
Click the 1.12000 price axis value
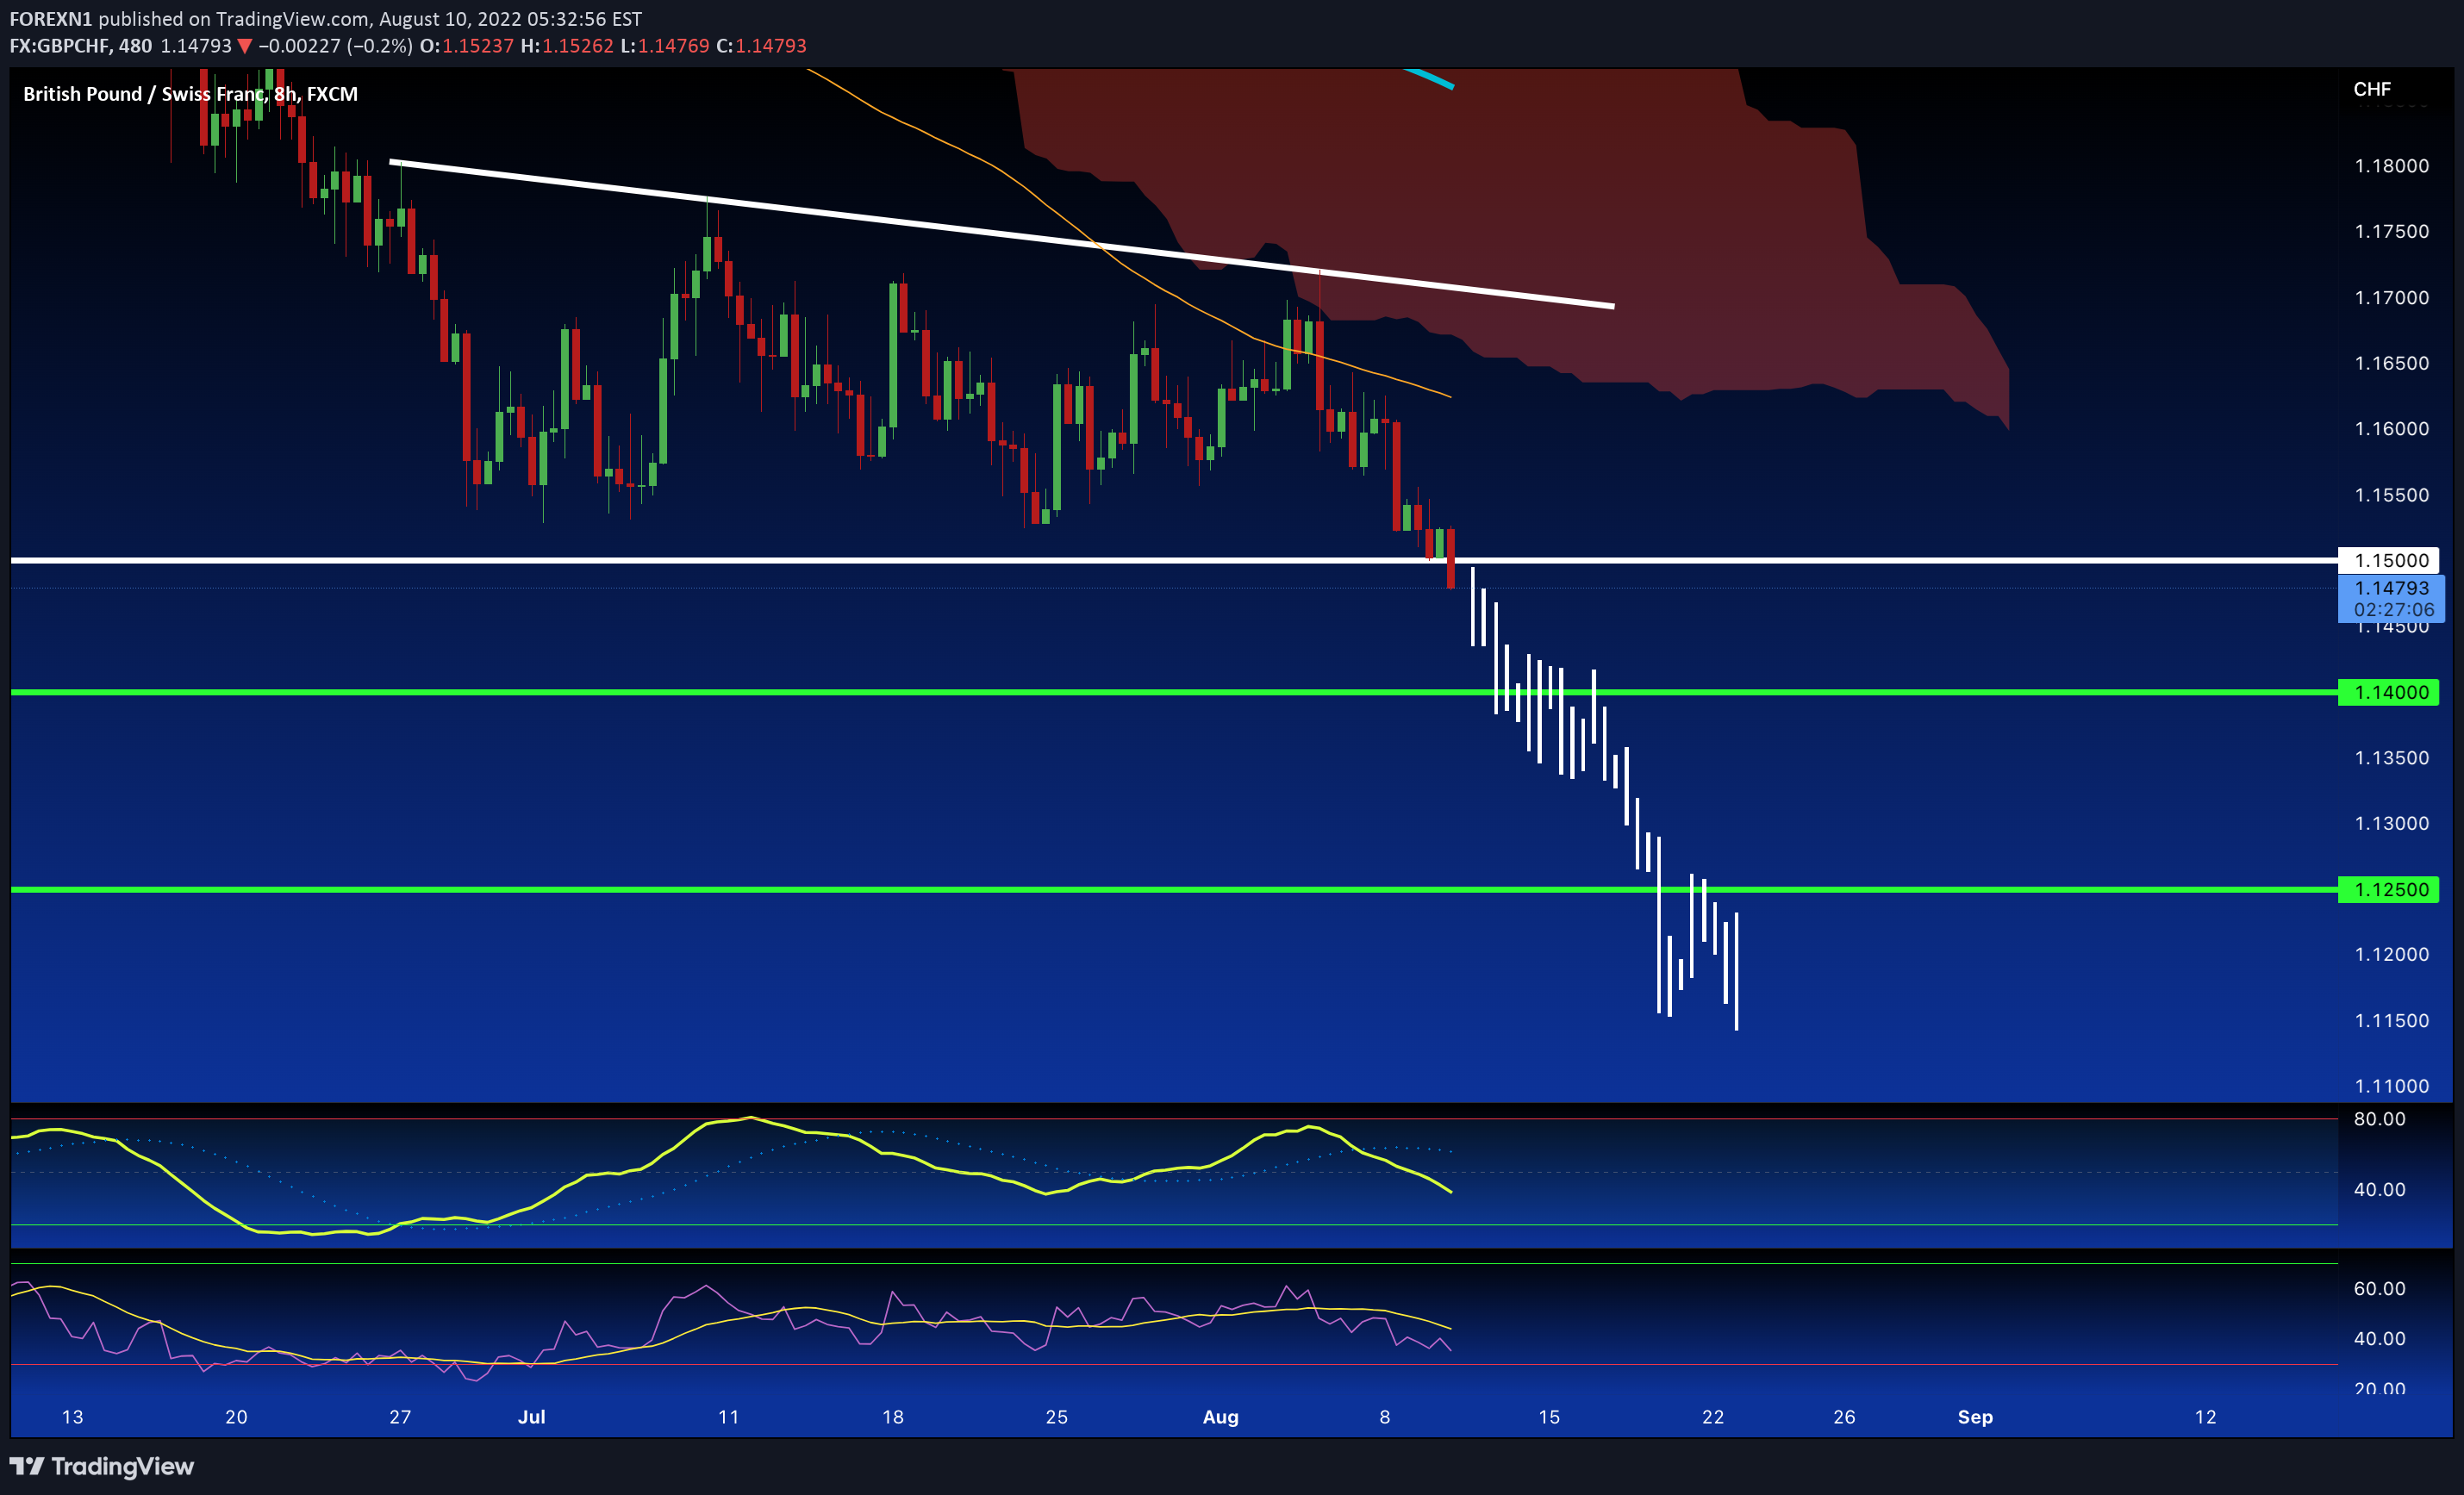[2391, 954]
